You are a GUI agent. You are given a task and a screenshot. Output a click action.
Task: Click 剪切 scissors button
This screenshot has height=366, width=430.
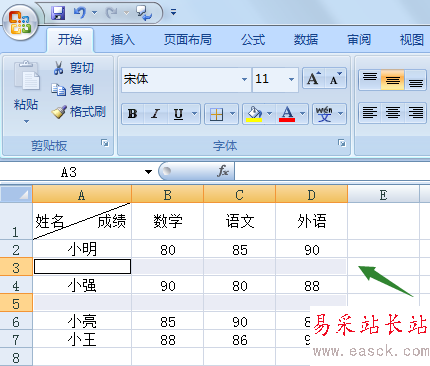tap(73, 68)
